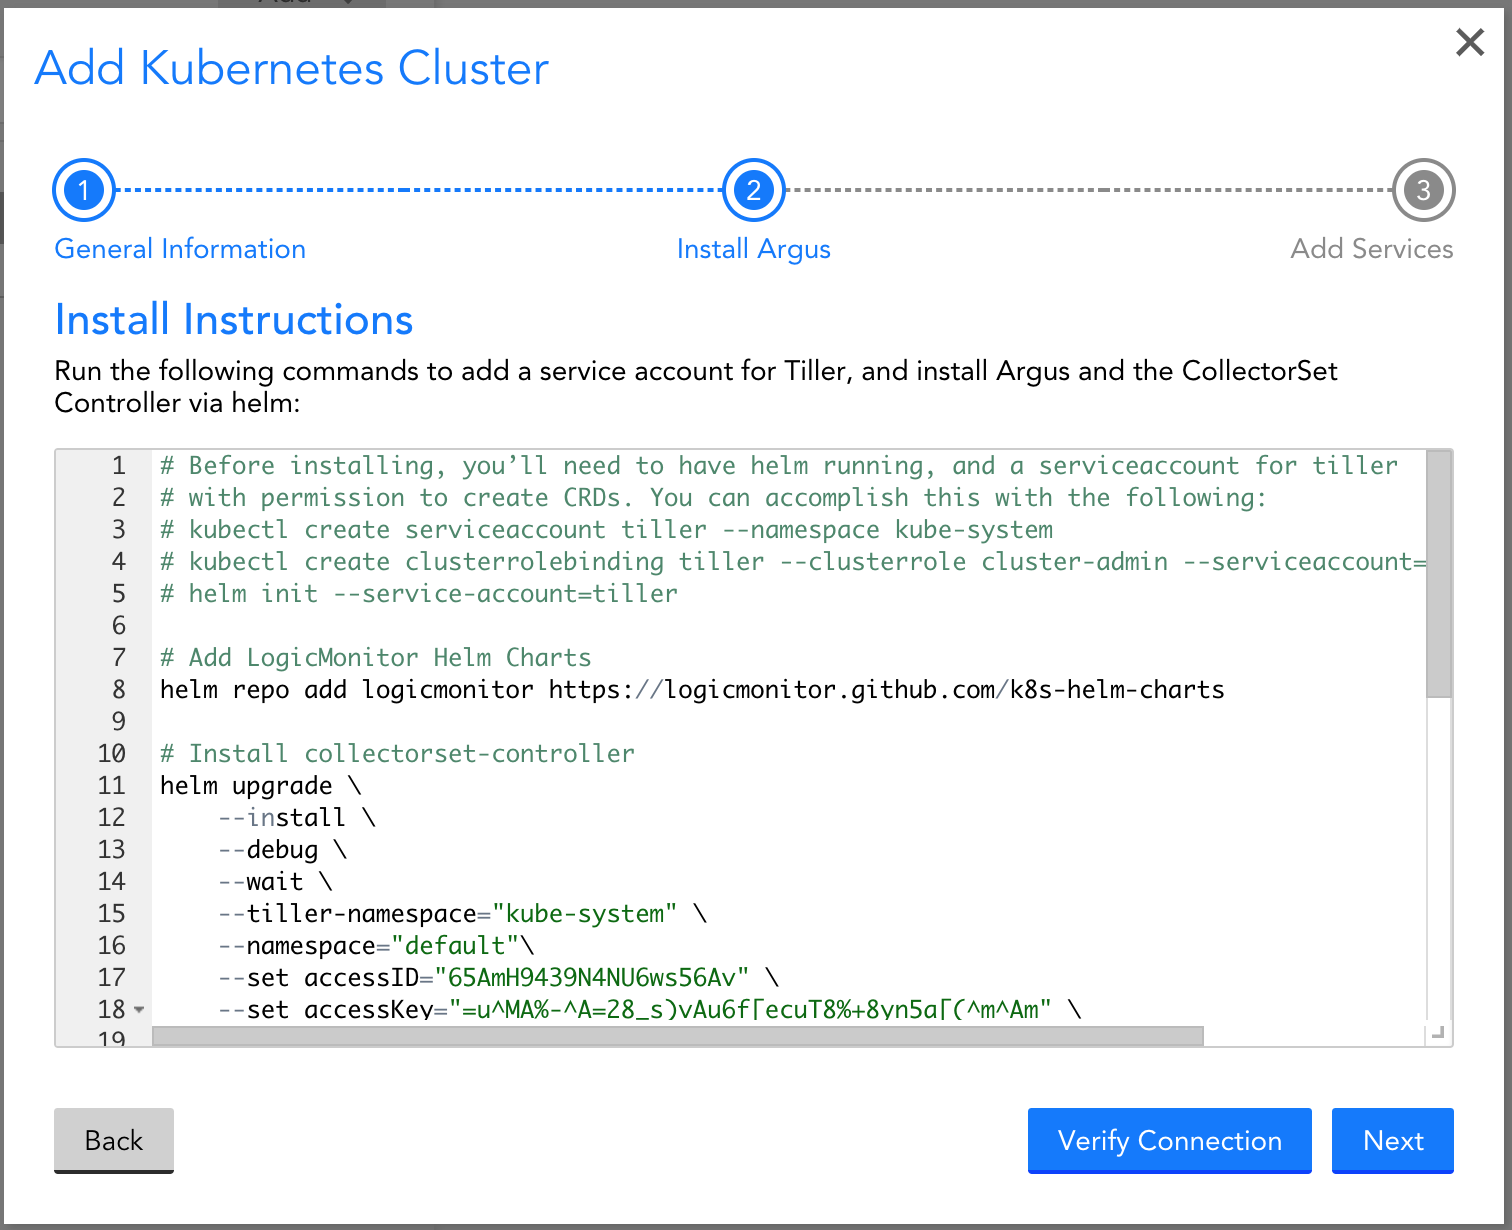Click the --namespace="default" code line
1512x1230 pixels.
(376, 946)
